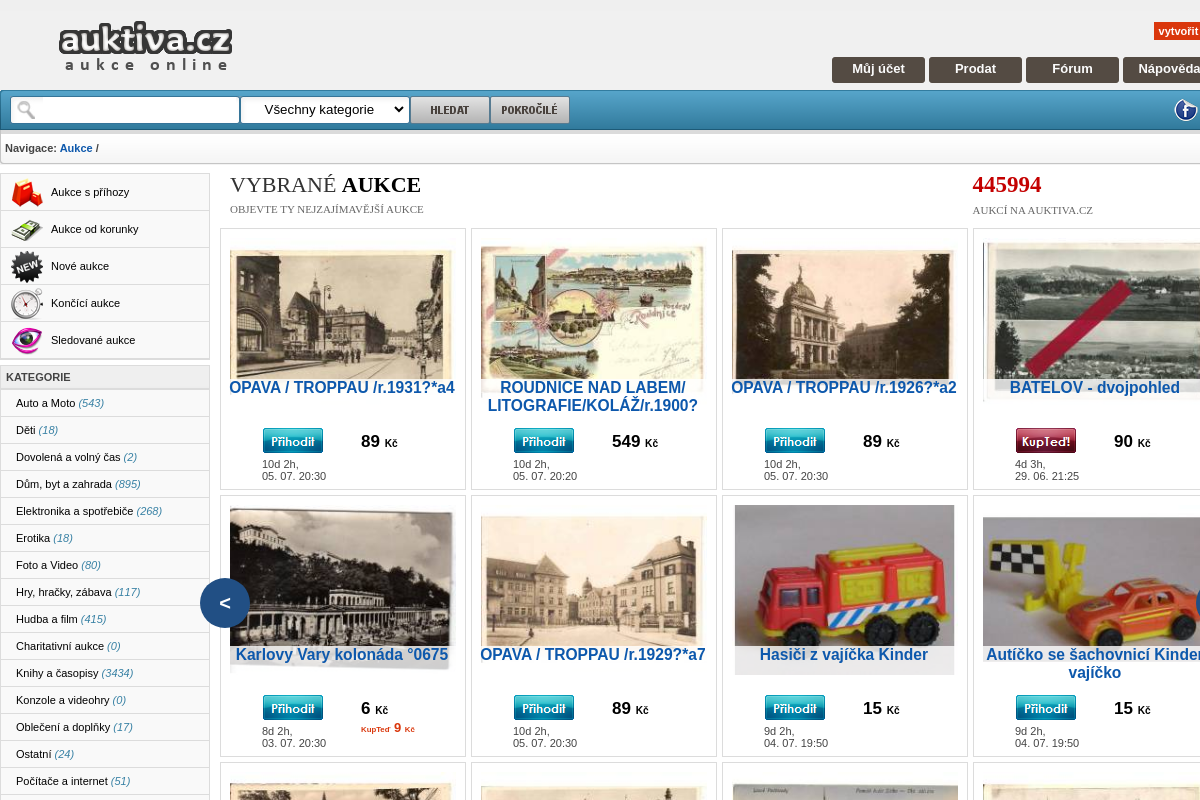
Task: Click the clock icon for Končící aukce
Action: pyautogui.click(x=27, y=303)
